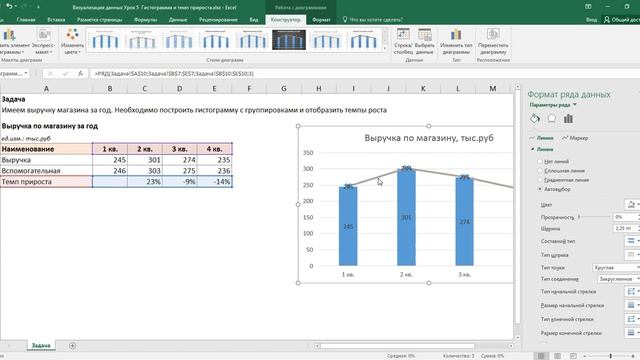
Task: Select cell containing 23% growth rate
Action: 144,182
